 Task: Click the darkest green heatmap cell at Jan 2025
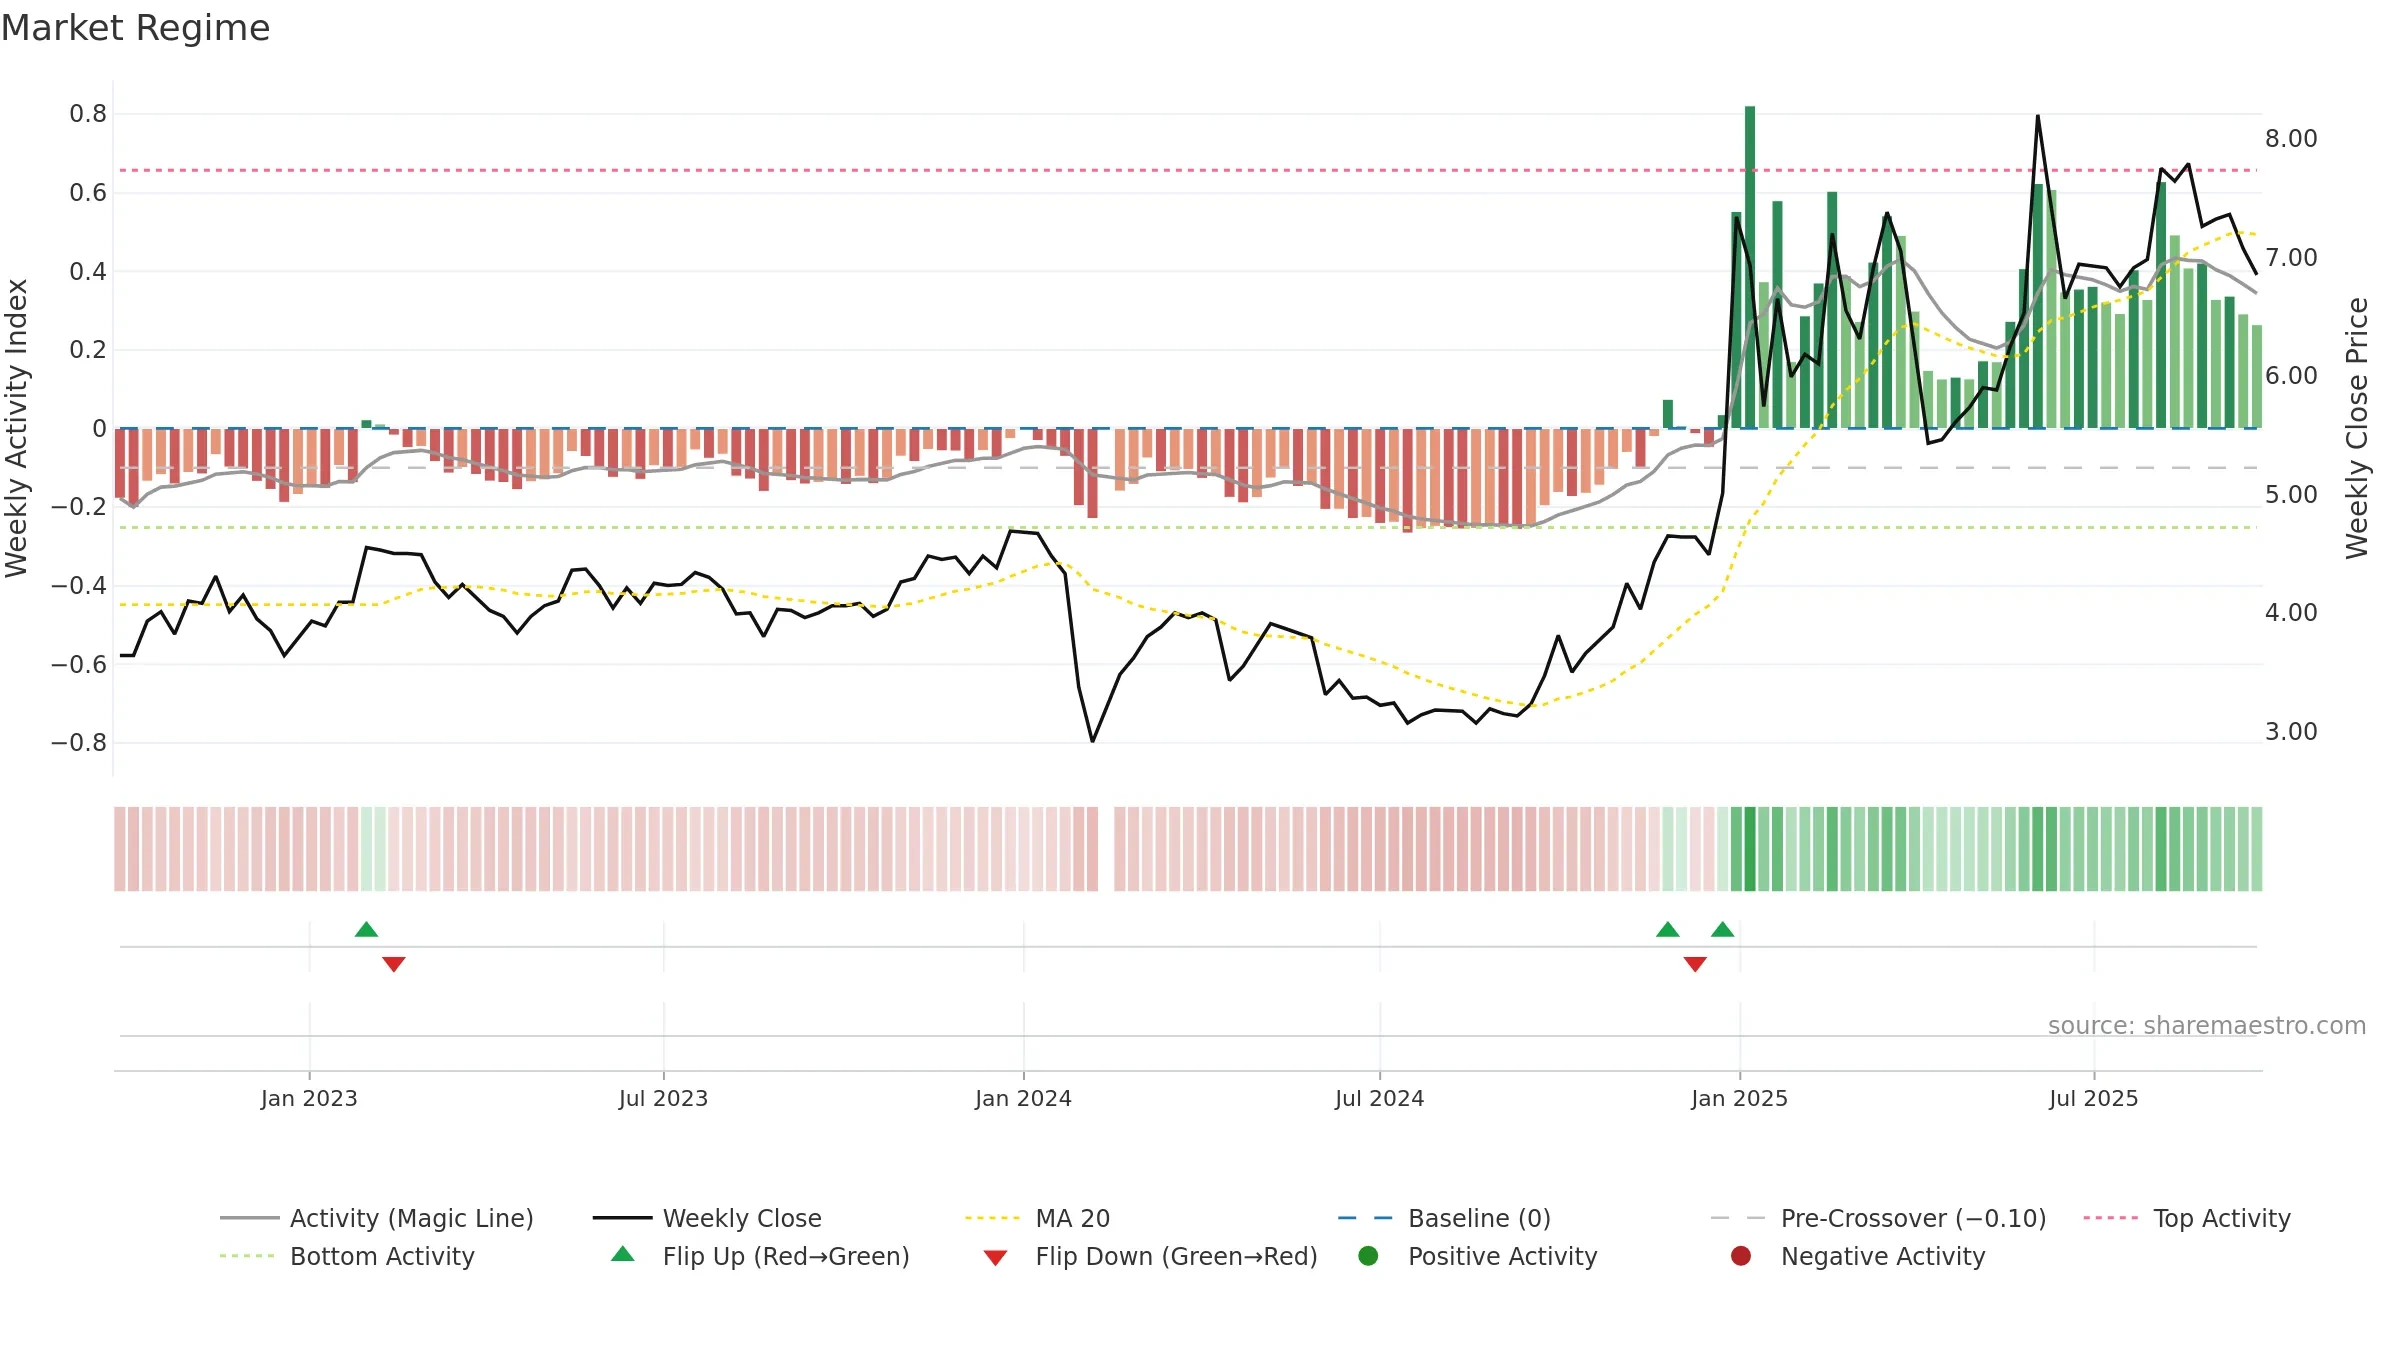pyautogui.click(x=1750, y=849)
